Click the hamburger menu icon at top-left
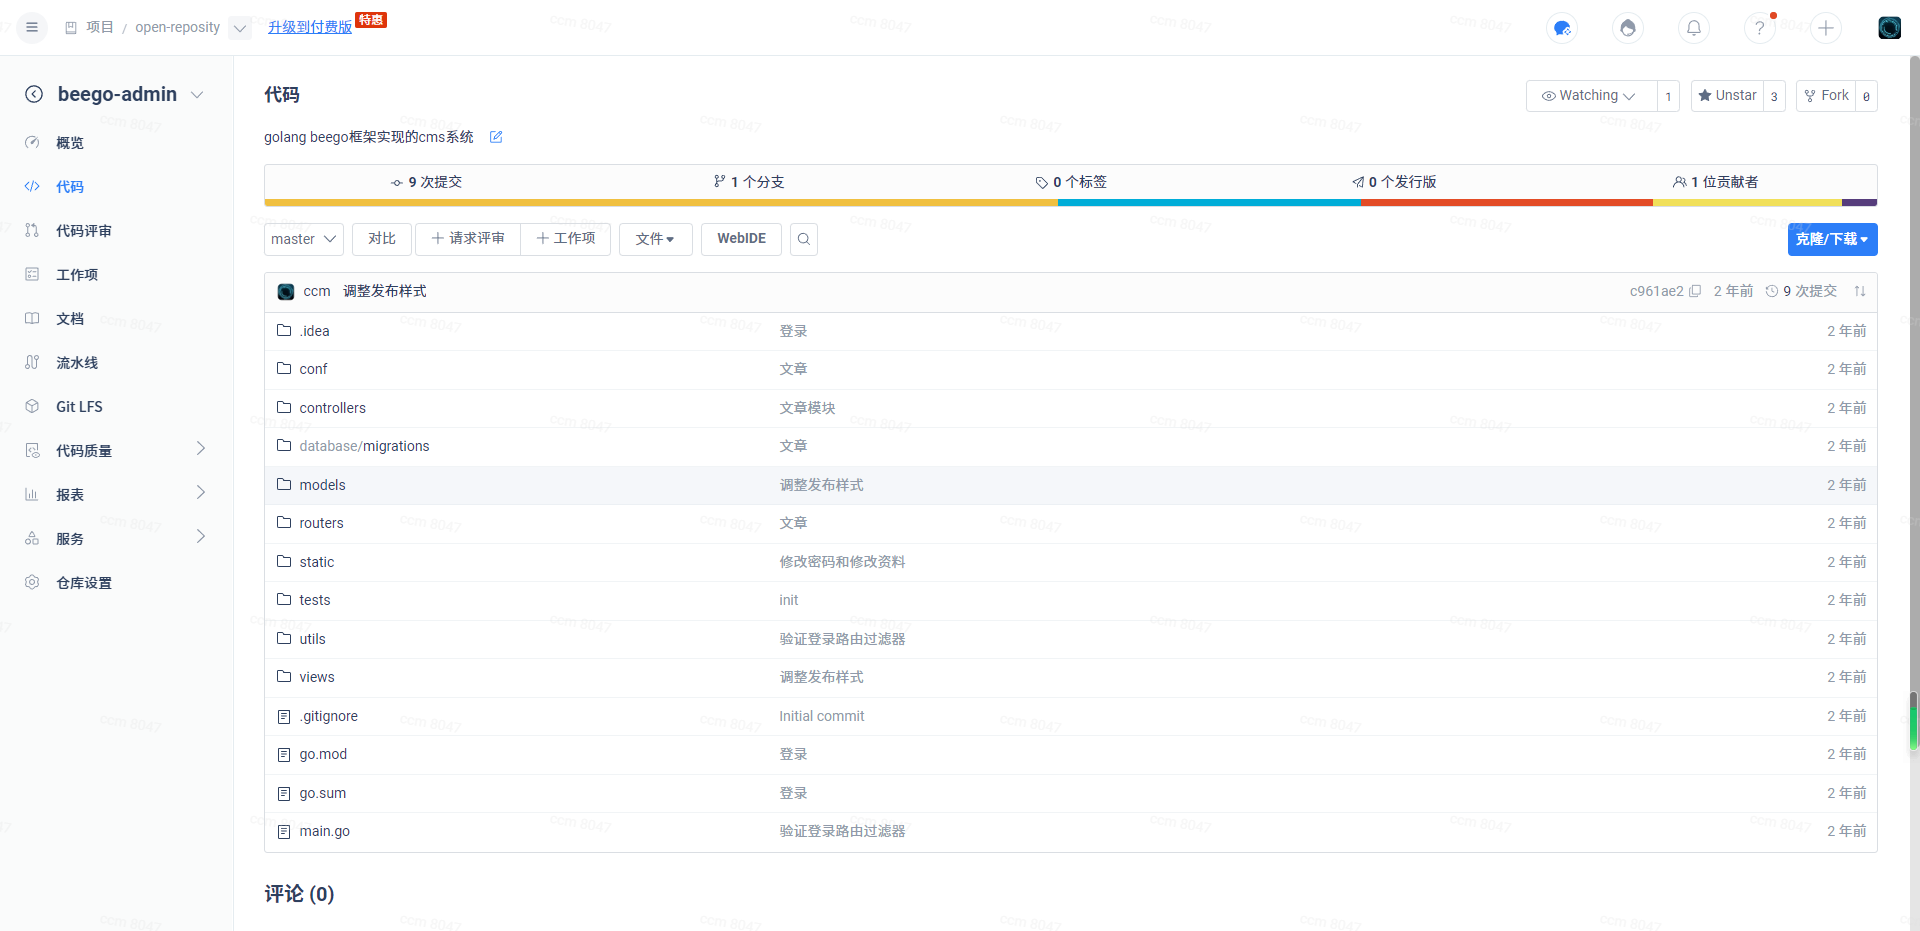Image resolution: width=1920 pixels, height=931 pixels. point(32,27)
